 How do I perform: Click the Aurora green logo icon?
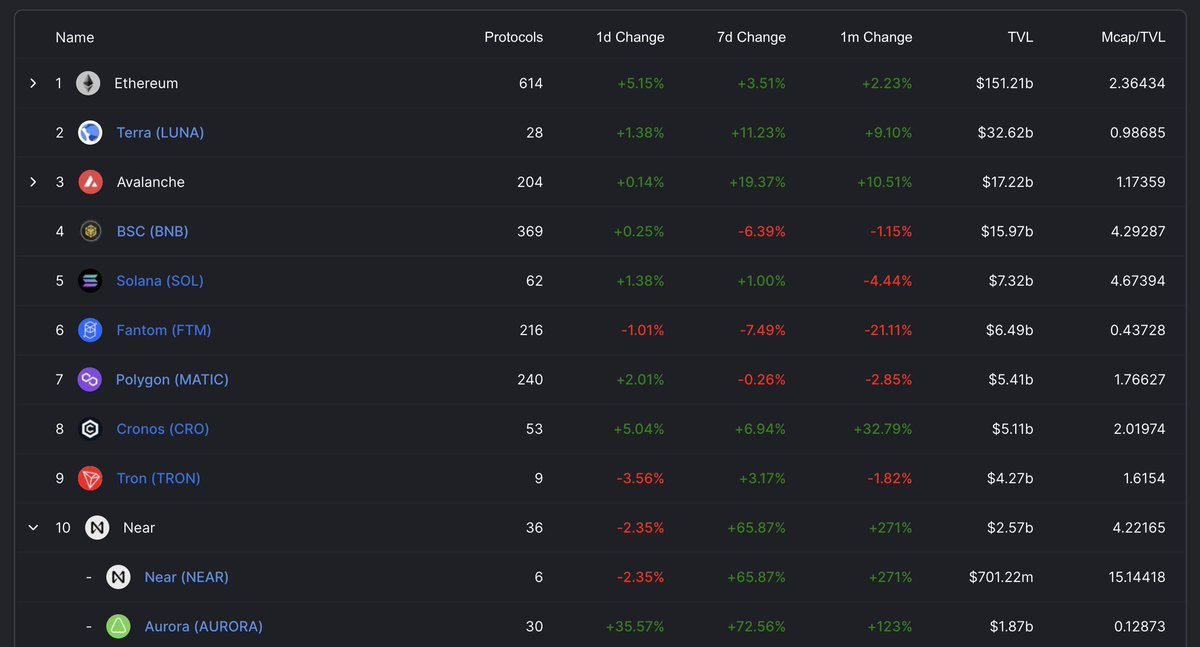118,627
